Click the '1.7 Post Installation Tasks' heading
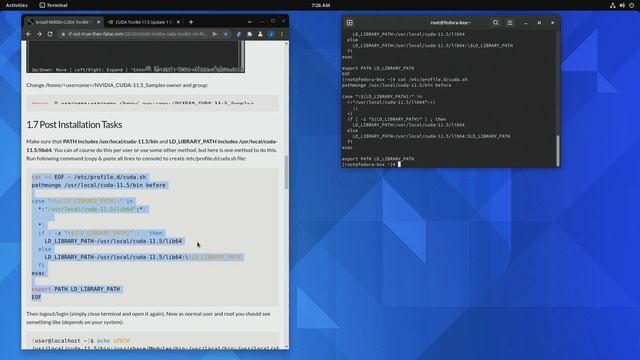The height and width of the screenshot is (360, 640). (74, 124)
